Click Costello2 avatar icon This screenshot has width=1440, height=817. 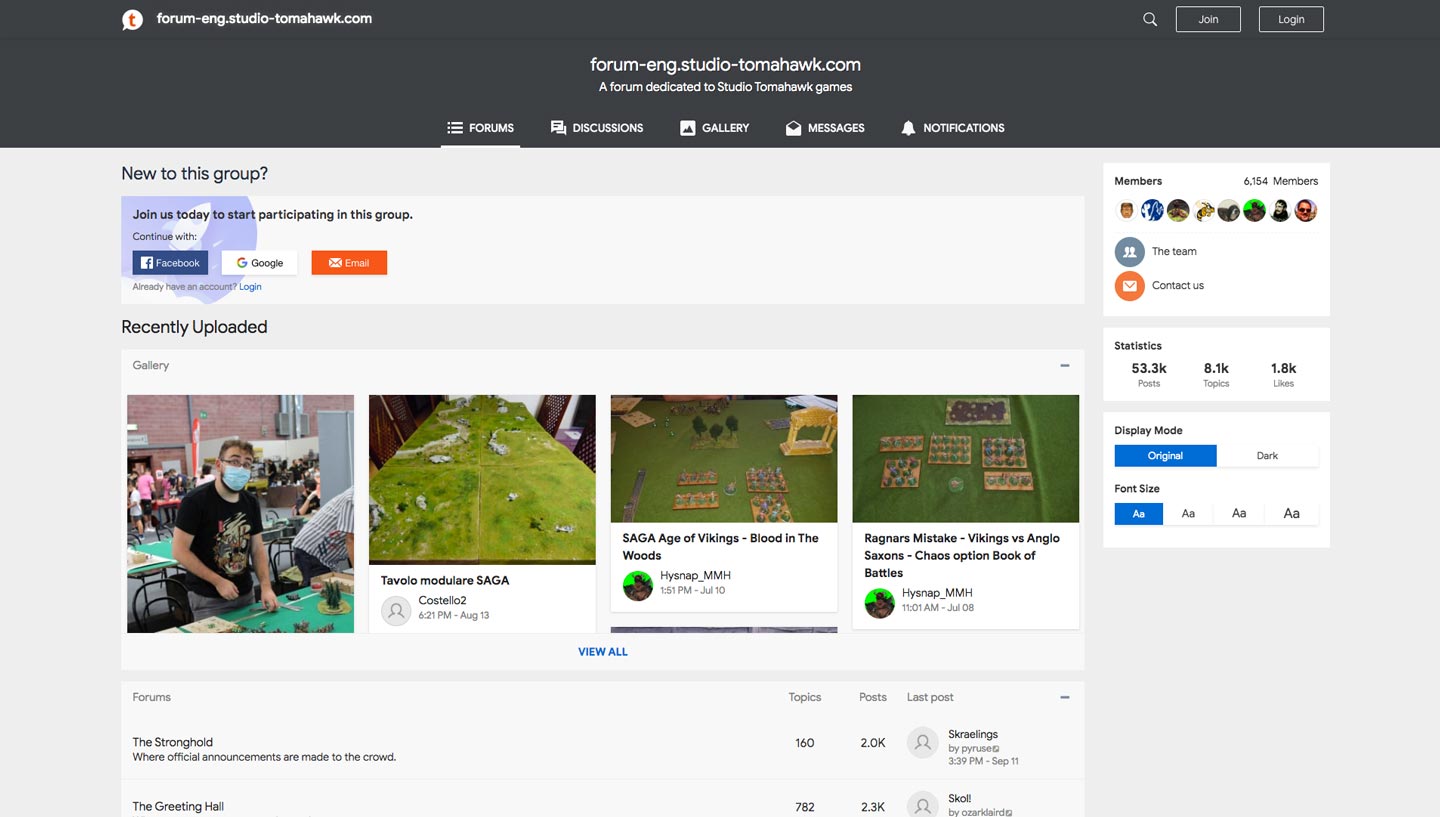(396, 609)
